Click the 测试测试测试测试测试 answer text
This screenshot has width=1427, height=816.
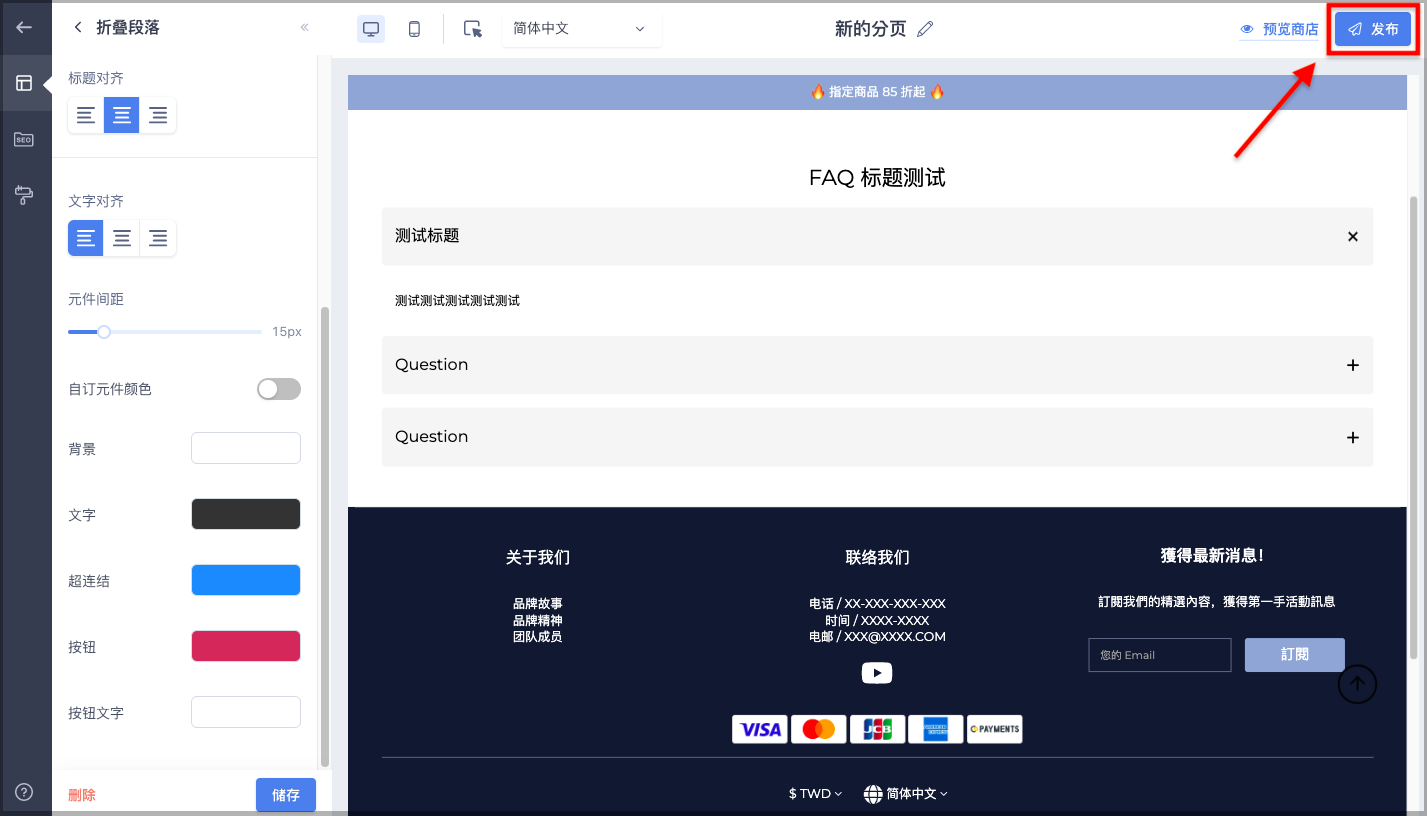457,301
